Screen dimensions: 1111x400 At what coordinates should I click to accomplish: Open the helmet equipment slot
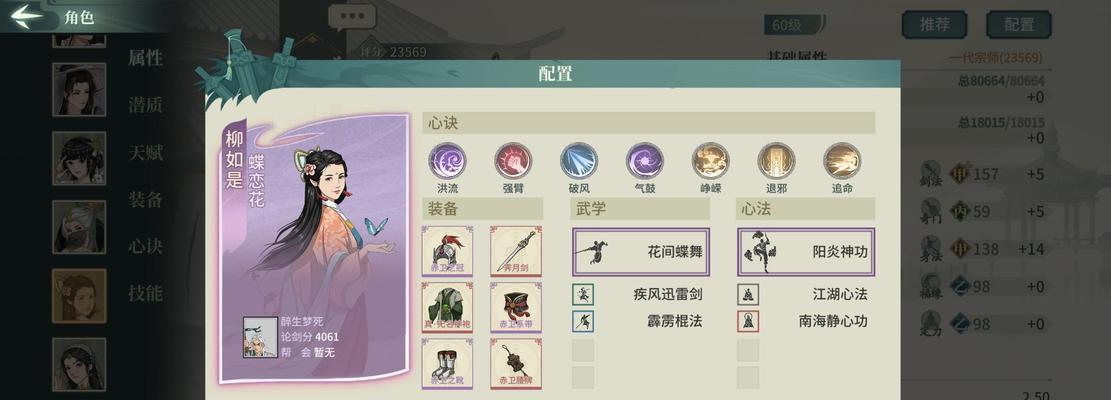coord(447,251)
